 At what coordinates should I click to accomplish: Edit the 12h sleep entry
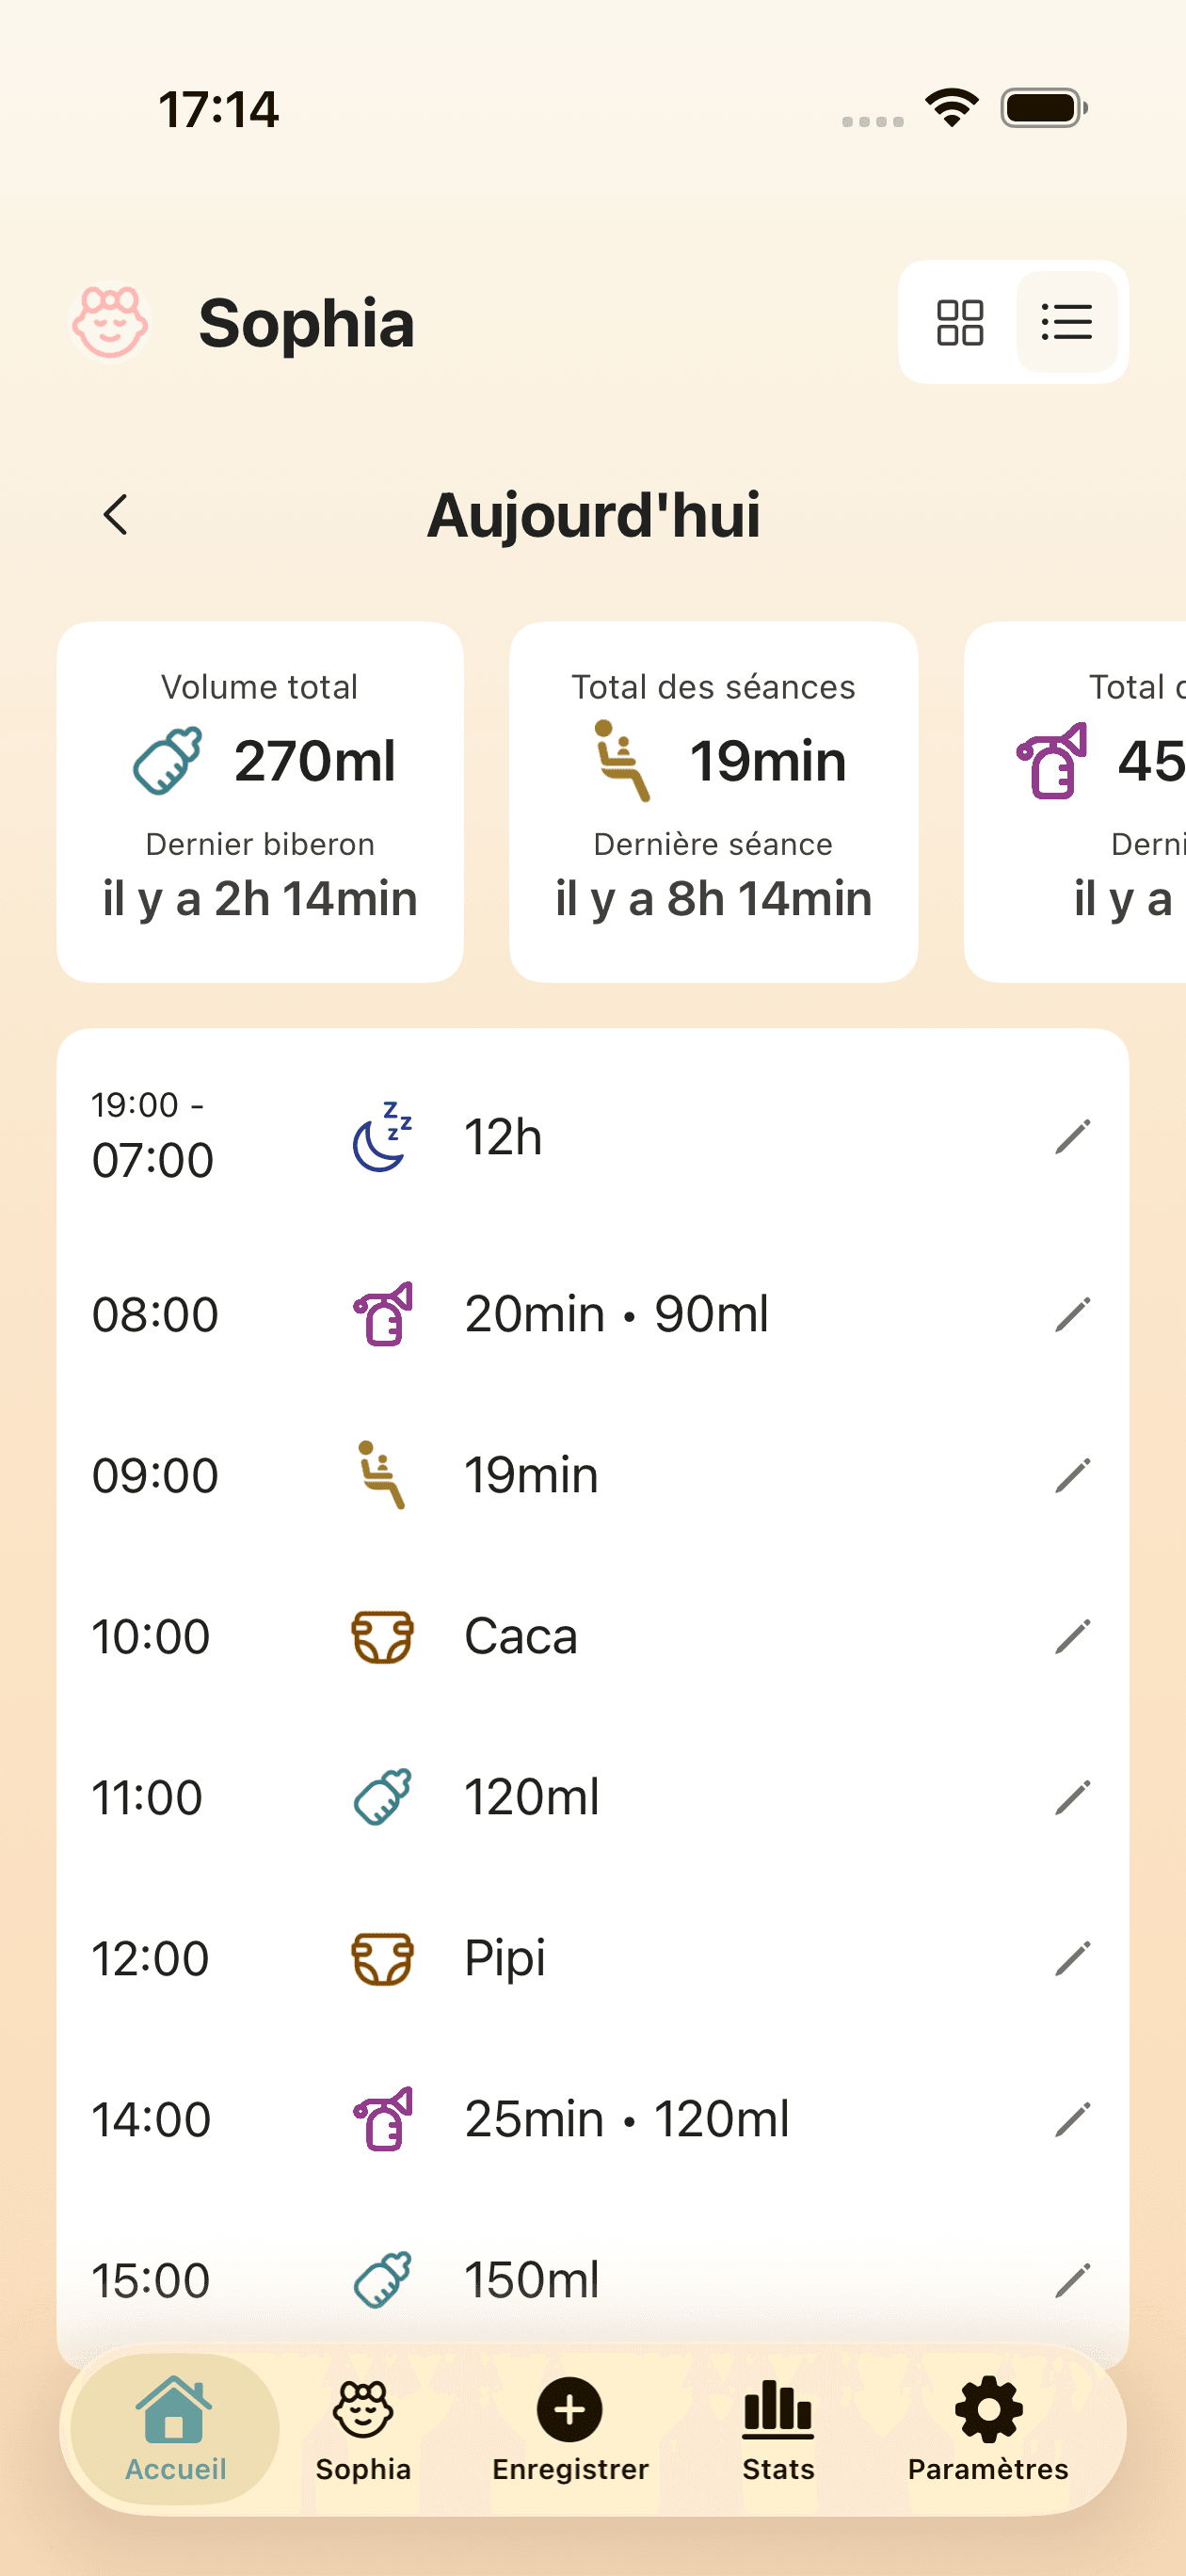[1072, 1137]
